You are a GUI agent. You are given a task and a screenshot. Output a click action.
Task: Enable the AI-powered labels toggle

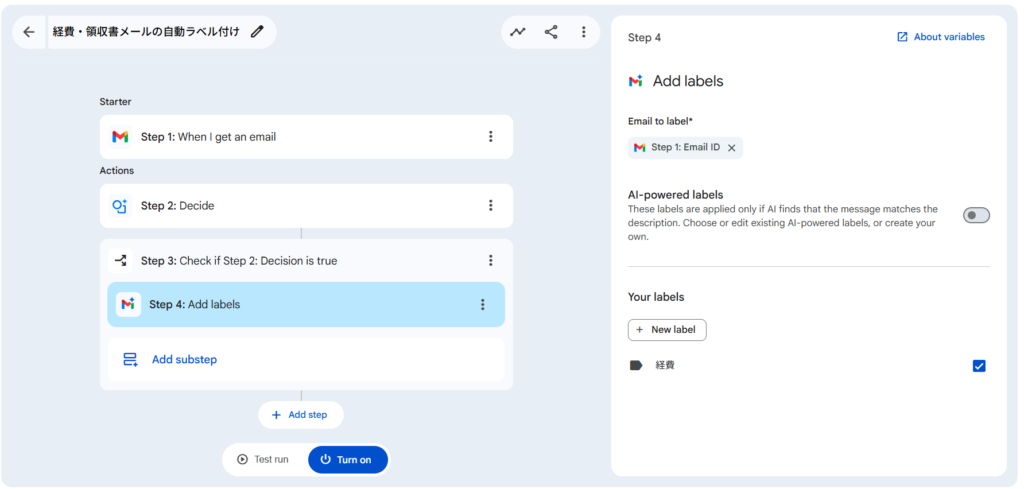click(976, 215)
